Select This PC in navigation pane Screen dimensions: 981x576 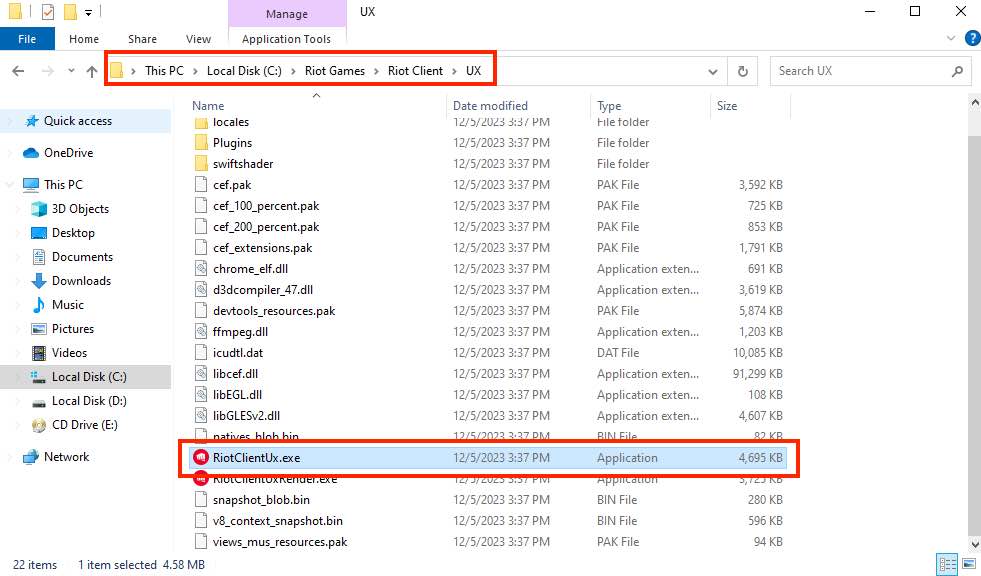click(x=63, y=184)
